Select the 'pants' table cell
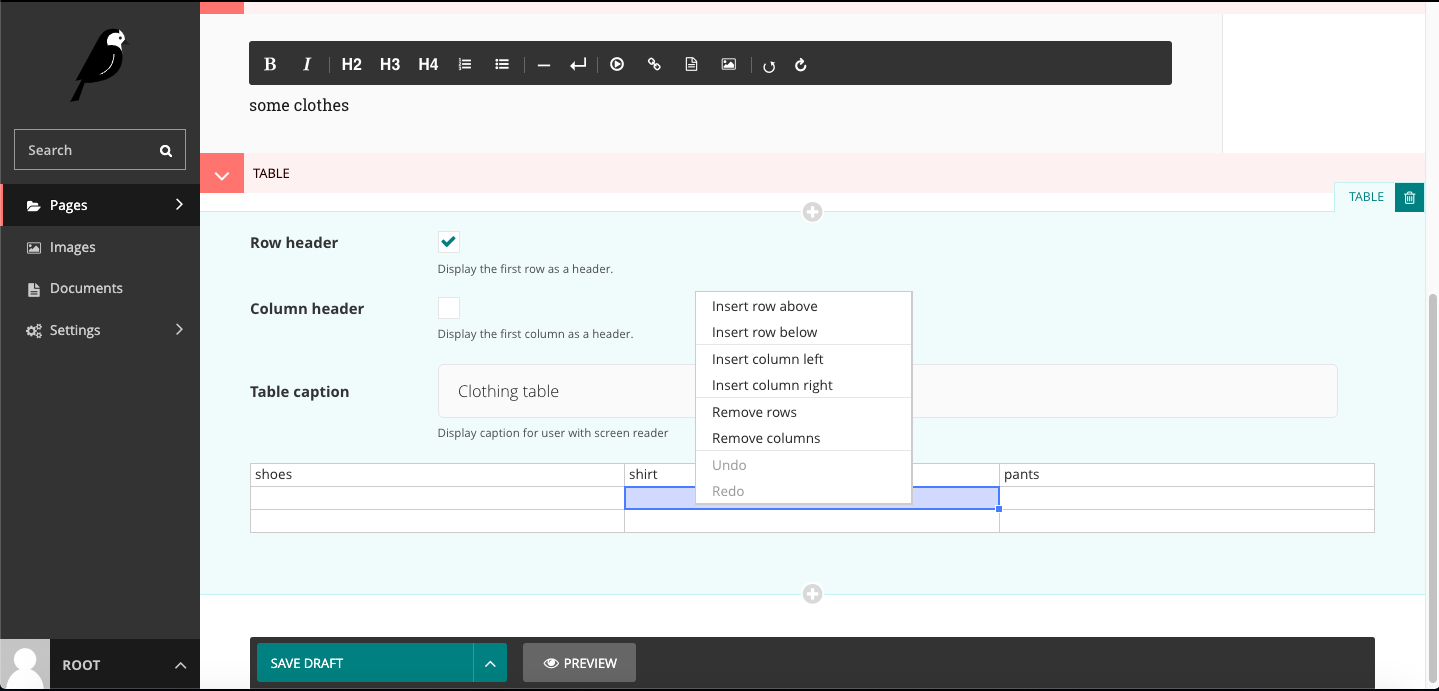This screenshot has height=691, width=1439. (1187, 475)
